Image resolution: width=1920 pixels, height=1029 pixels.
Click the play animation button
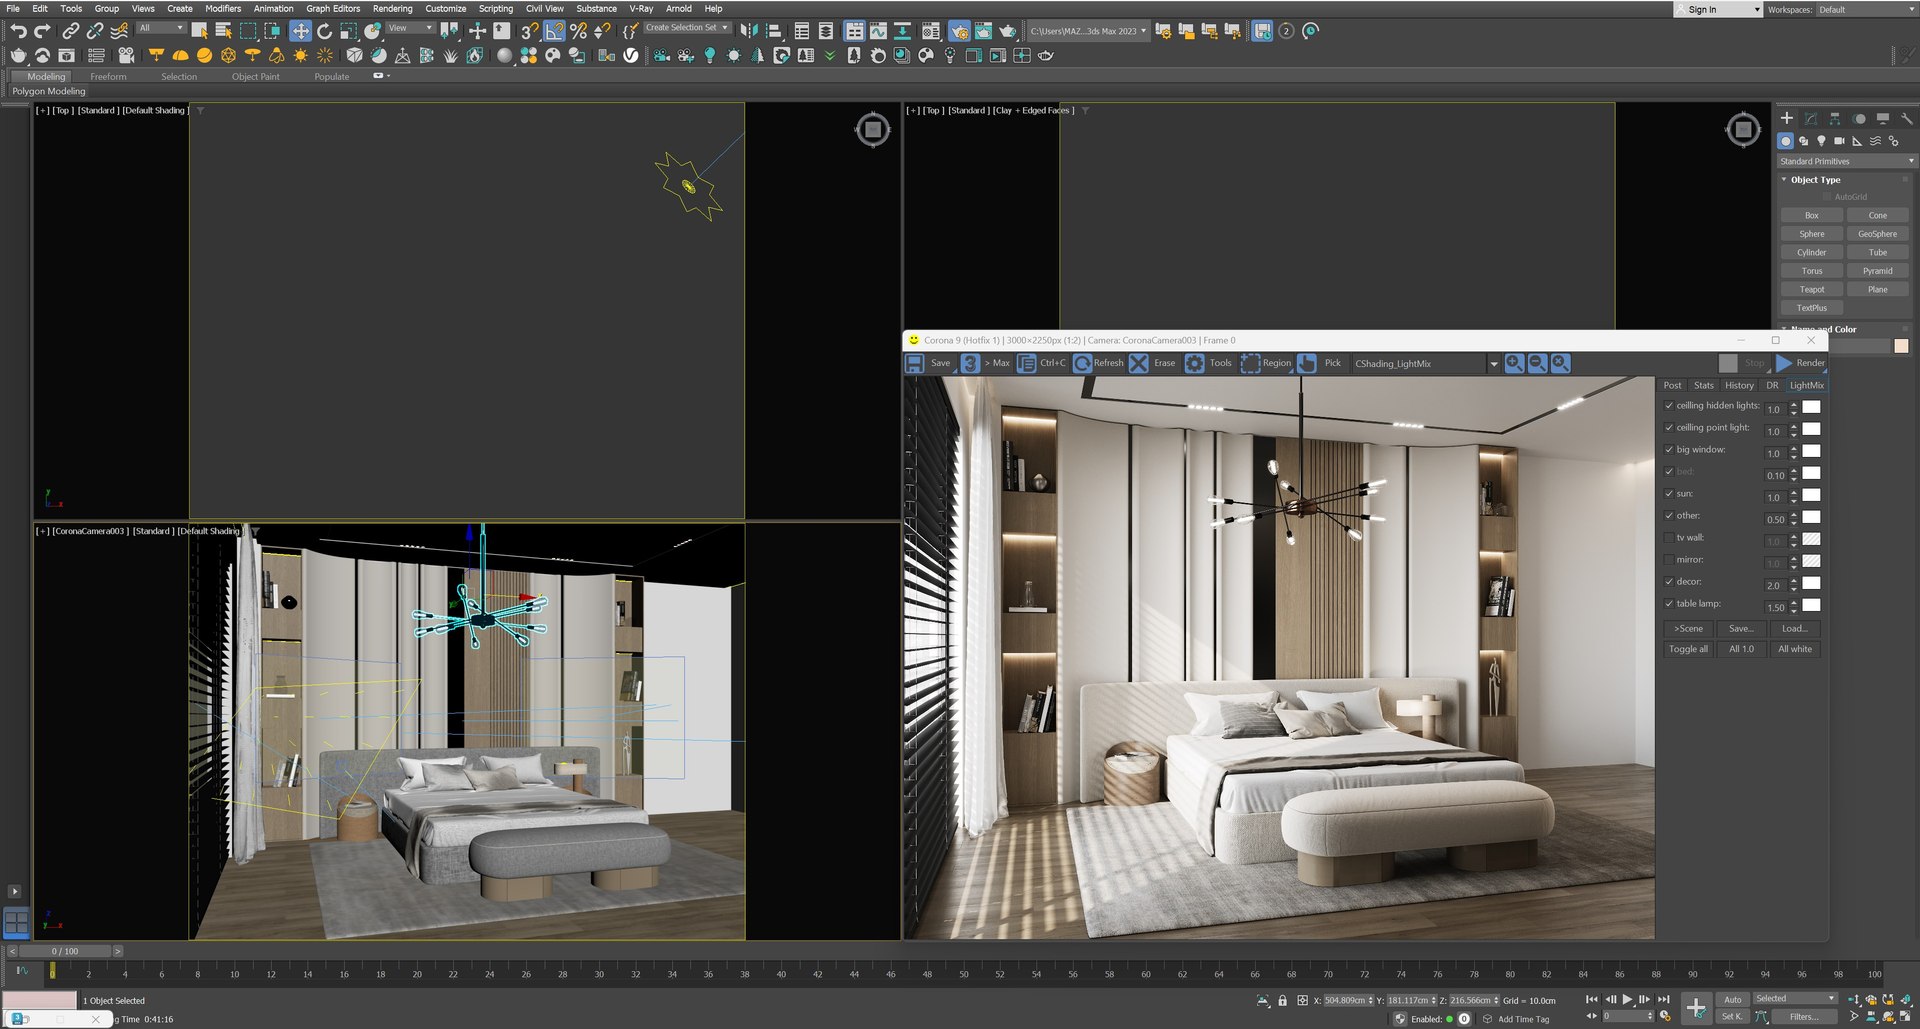[1627, 999]
